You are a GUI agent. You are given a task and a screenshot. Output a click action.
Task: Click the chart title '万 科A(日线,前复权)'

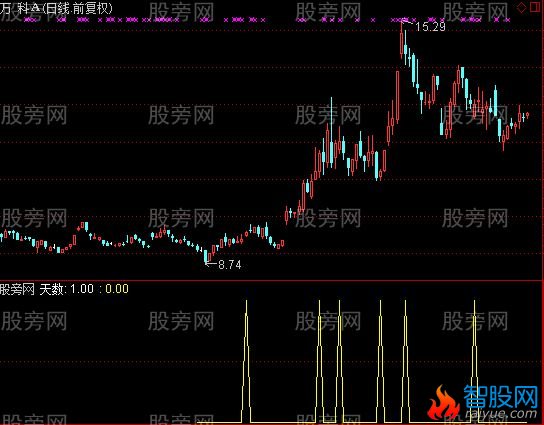56,8
